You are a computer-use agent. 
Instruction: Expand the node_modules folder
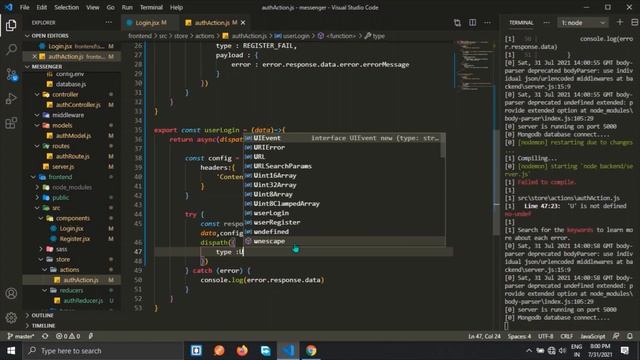tap(37, 187)
